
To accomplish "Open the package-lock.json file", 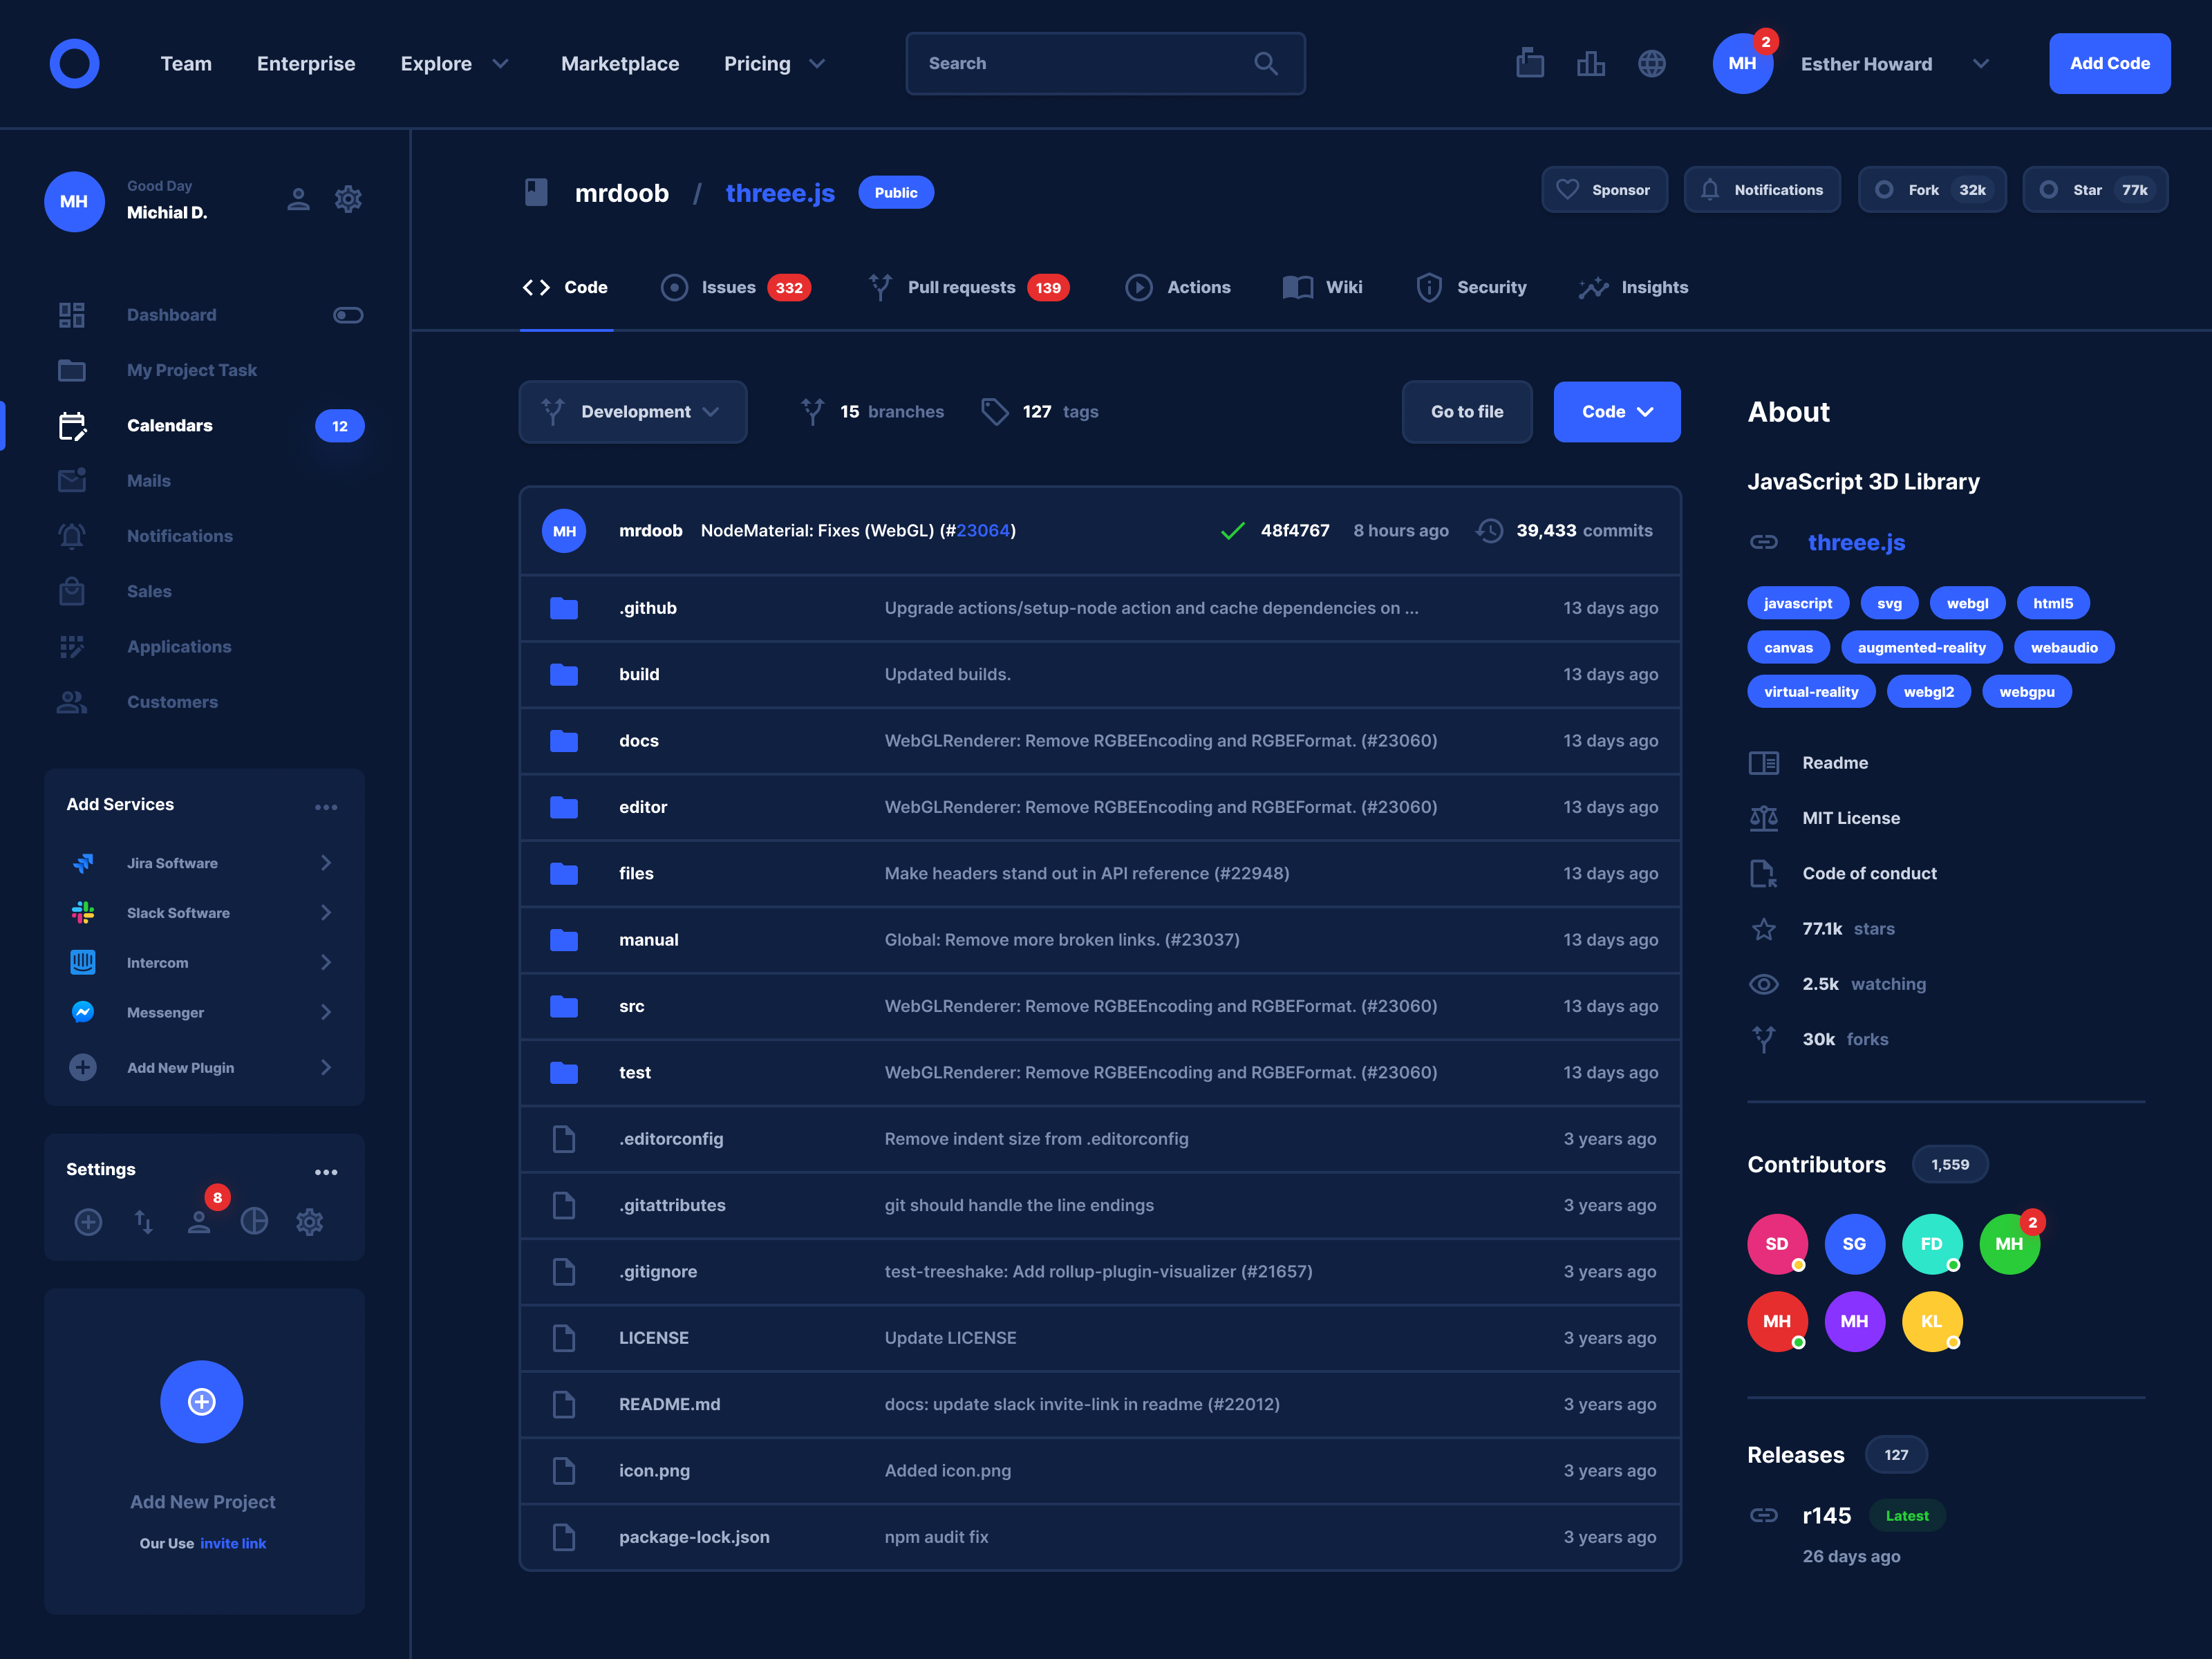I will (x=694, y=1536).
